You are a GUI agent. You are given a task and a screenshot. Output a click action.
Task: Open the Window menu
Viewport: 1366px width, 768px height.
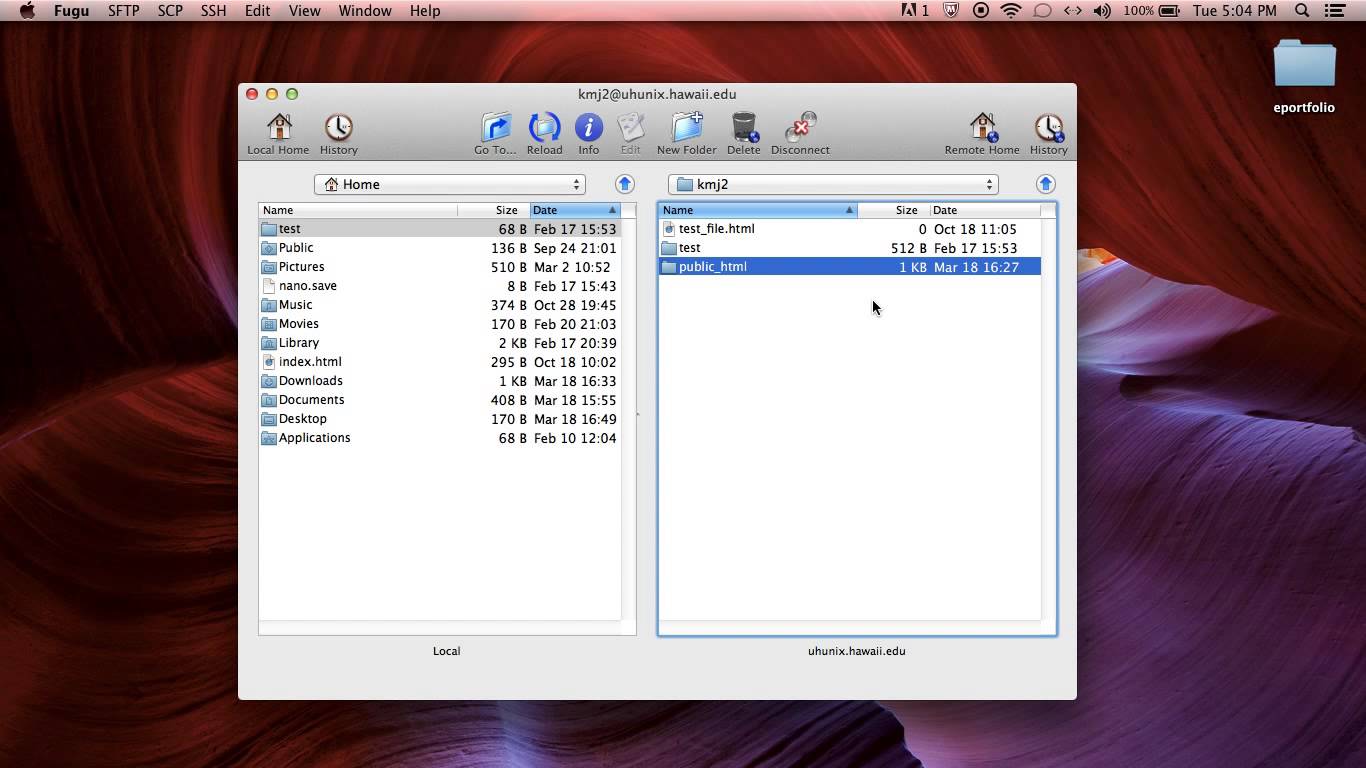pyautogui.click(x=364, y=11)
